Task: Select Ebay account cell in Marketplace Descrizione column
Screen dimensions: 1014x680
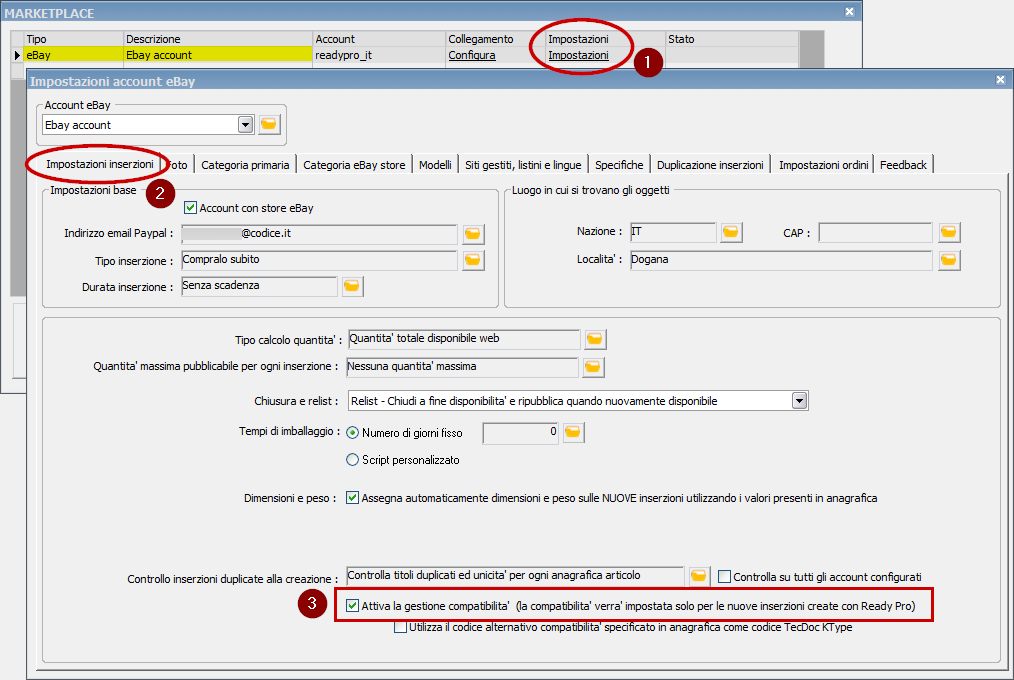Action: coord(218,55)
